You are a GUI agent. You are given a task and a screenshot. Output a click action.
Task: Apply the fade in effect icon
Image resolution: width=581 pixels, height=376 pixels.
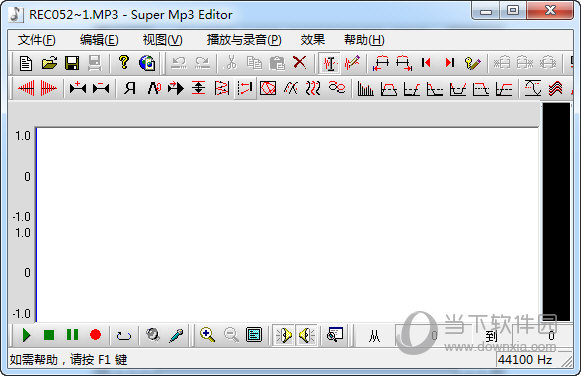[x=26, y=88]
